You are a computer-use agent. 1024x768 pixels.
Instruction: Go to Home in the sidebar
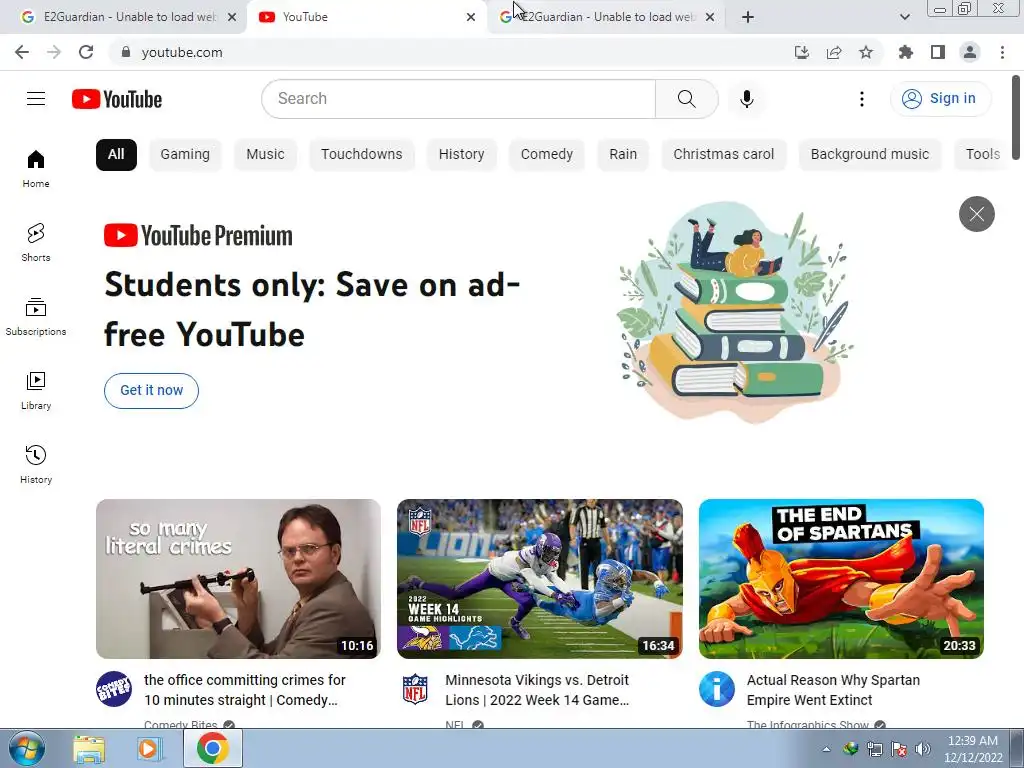36,168
